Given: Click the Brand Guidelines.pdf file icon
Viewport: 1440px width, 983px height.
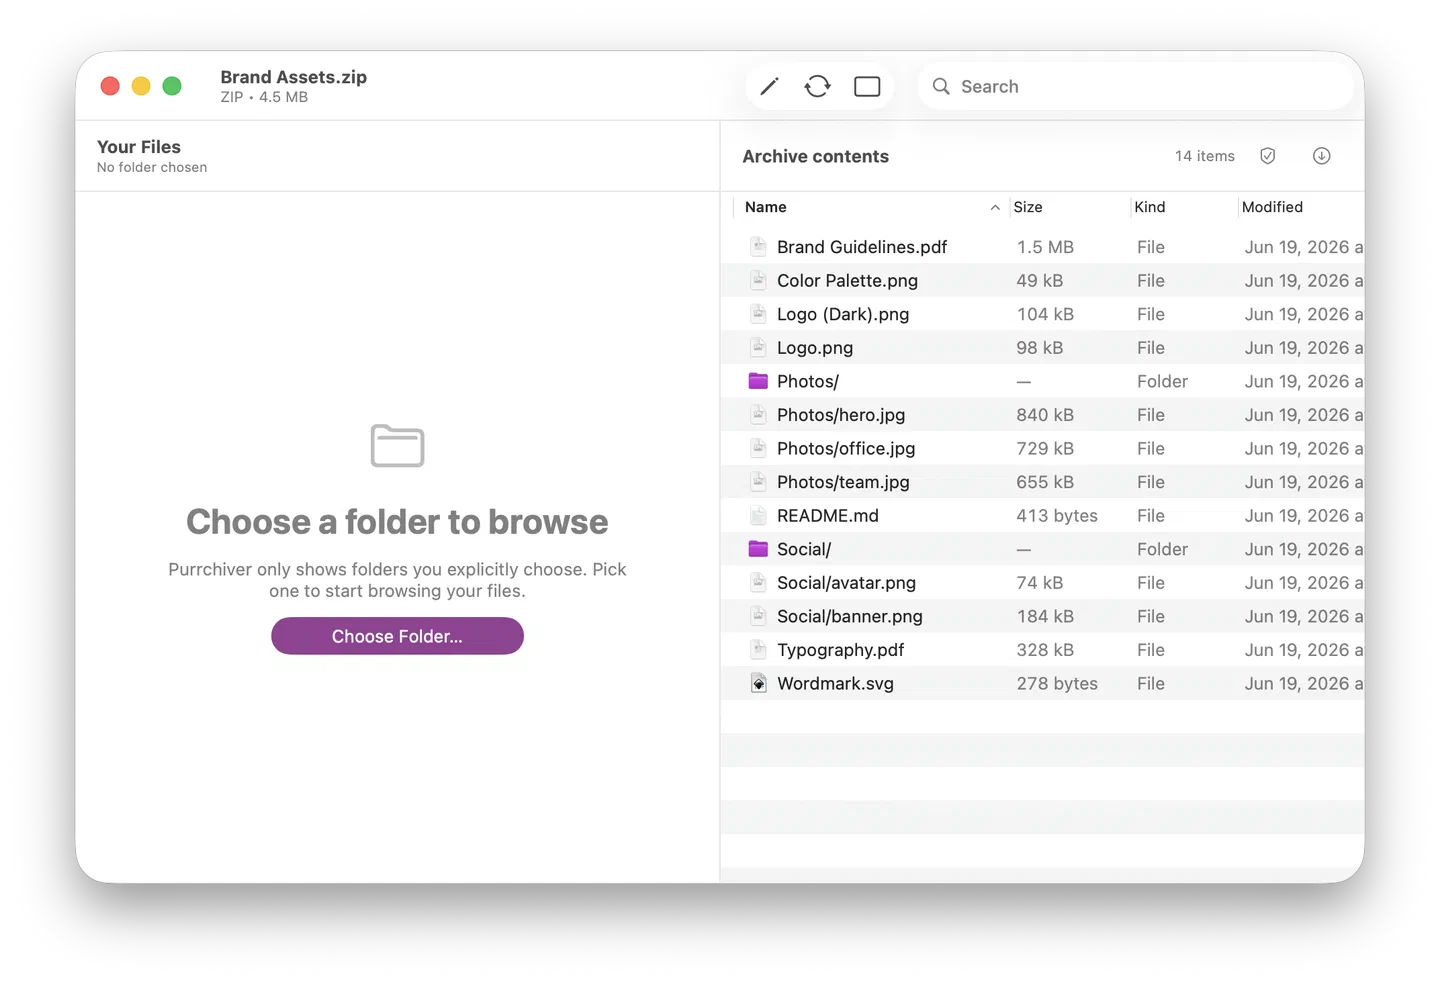Looking at the screenshot, I should point(759,246).
